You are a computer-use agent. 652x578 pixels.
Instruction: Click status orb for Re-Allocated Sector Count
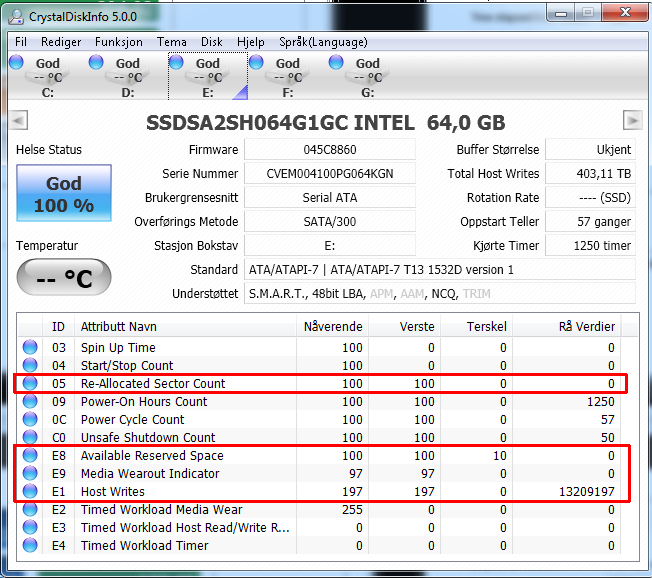click(x=30, y=383)
